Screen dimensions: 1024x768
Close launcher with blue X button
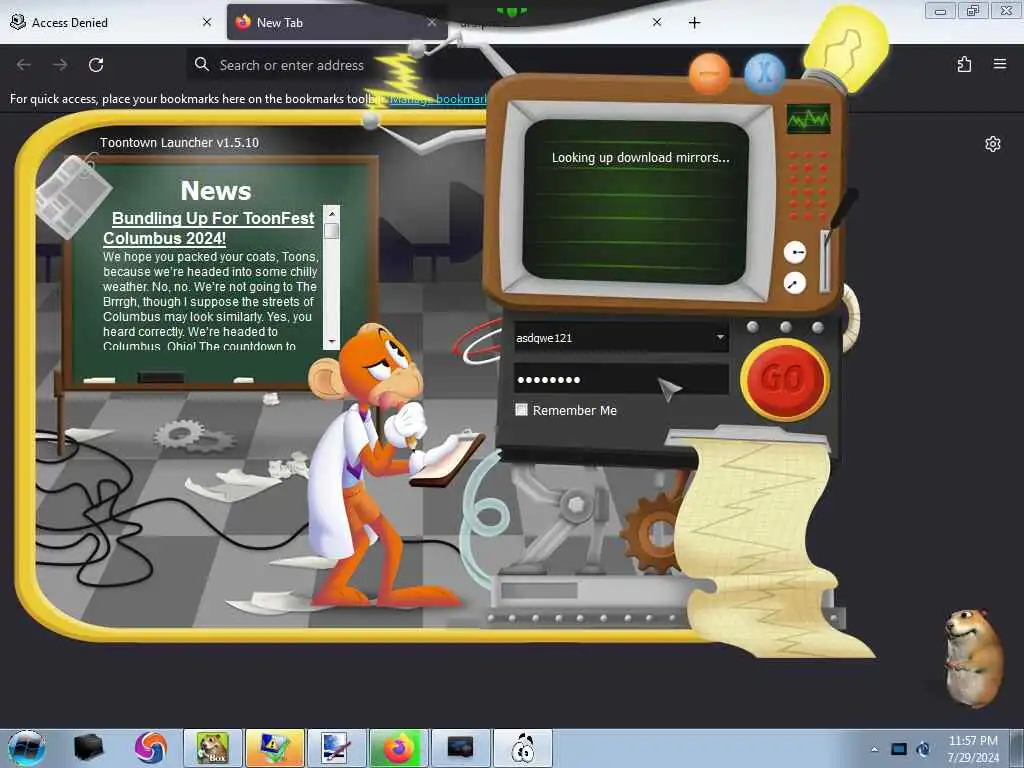[764, 72]
